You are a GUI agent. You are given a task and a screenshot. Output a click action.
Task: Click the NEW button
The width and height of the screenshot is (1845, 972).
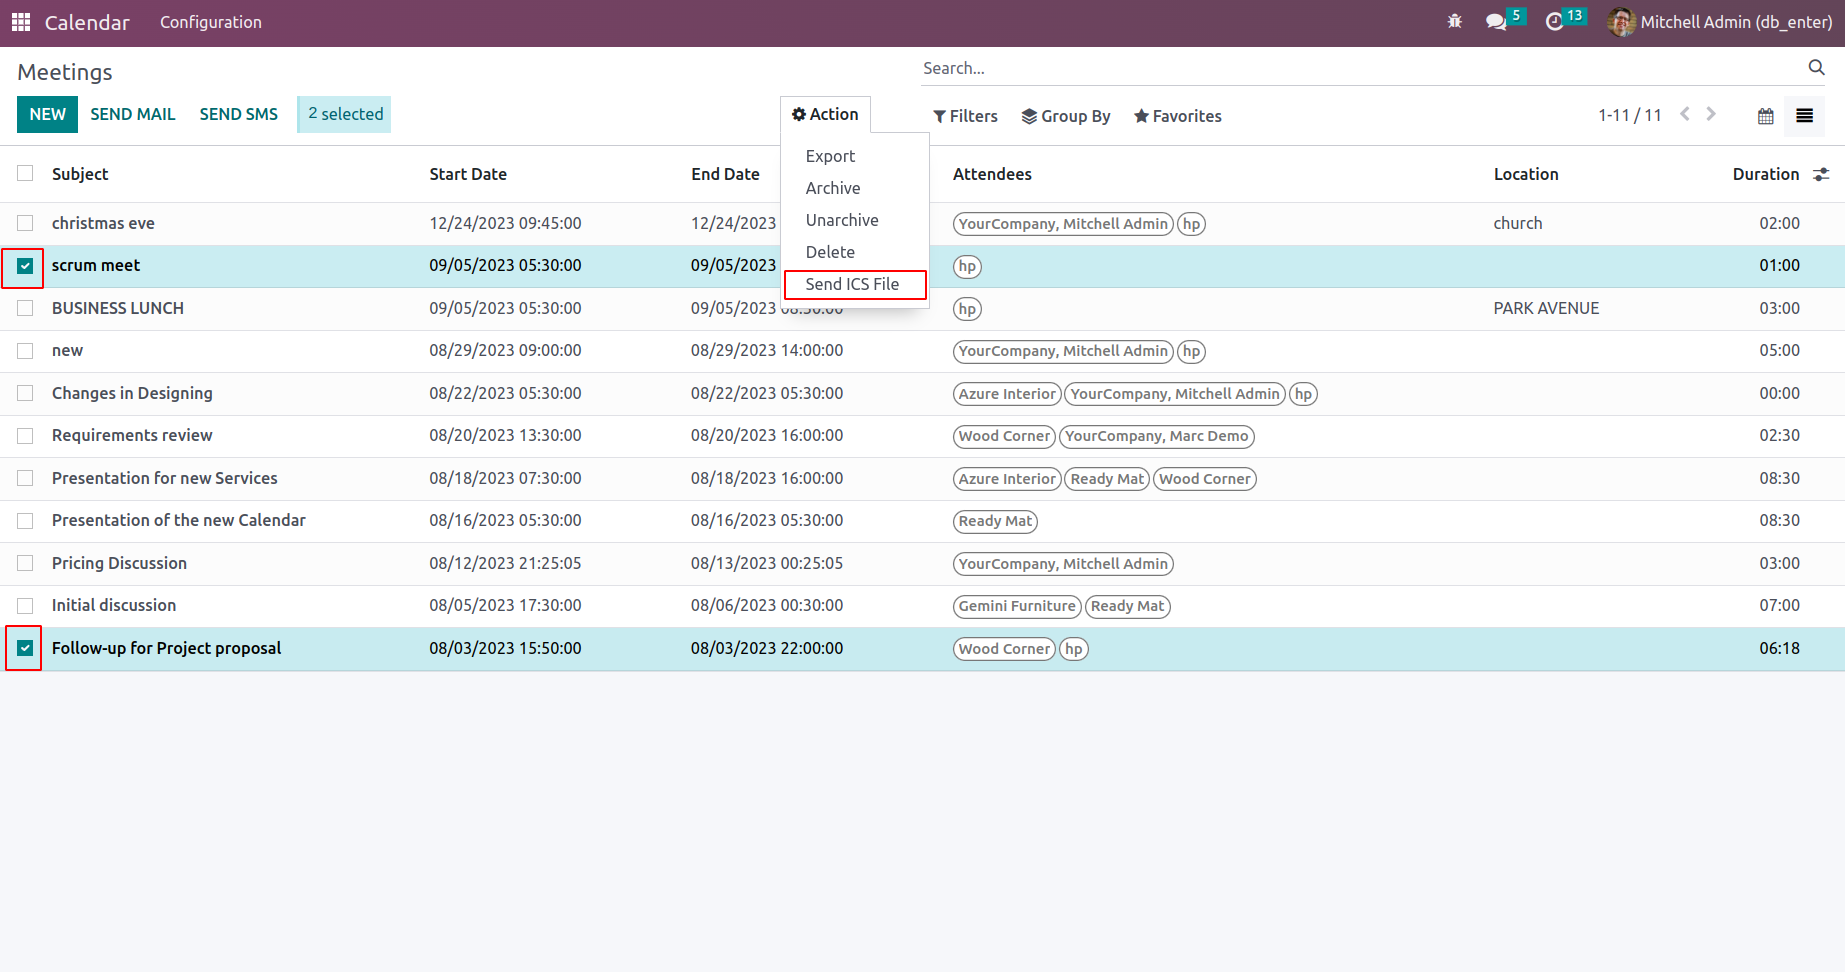click(x=47, y=114)
